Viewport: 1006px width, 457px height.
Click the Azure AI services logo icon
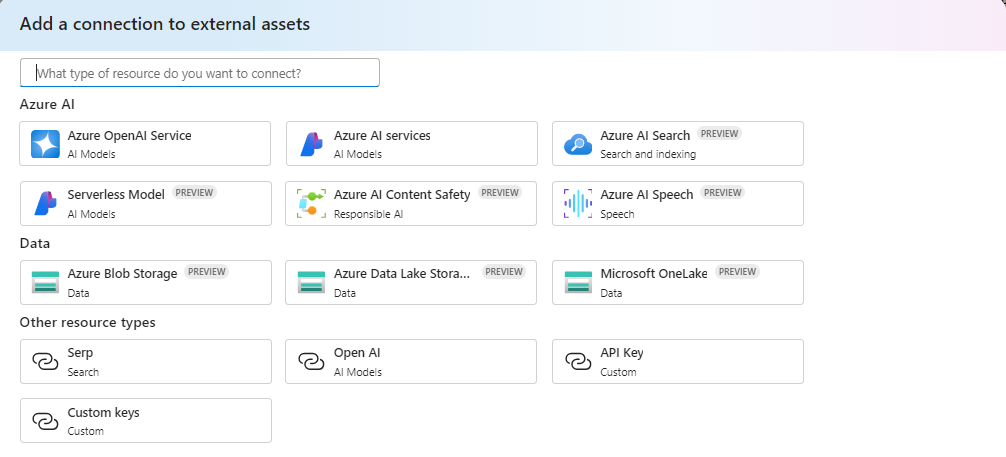[x=312, y=144]
